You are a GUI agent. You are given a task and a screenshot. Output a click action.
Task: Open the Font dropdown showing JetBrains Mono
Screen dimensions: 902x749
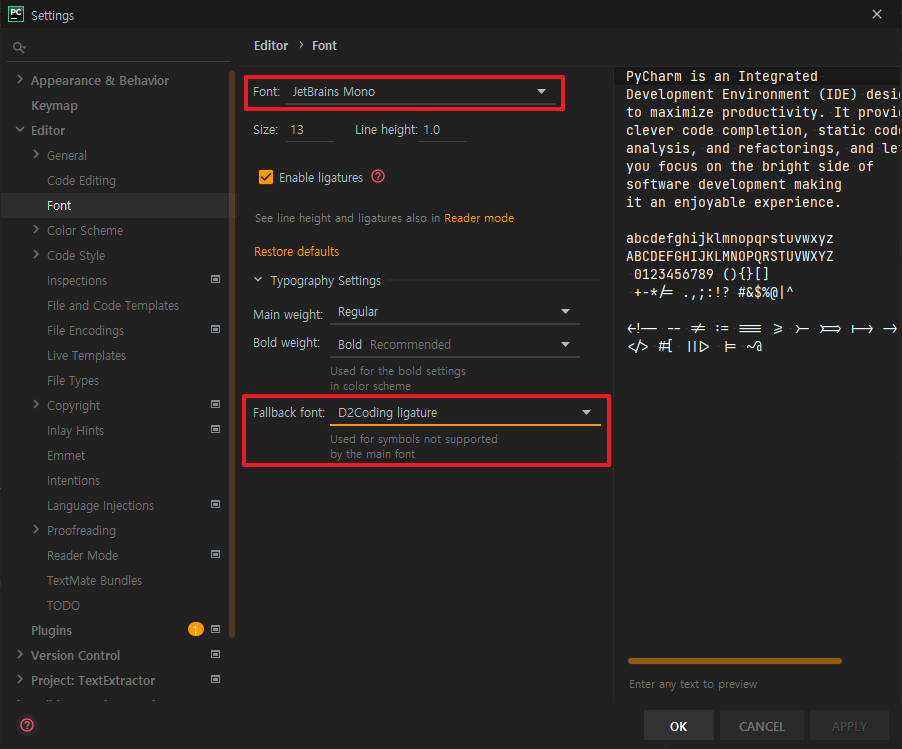click(421, 92)
